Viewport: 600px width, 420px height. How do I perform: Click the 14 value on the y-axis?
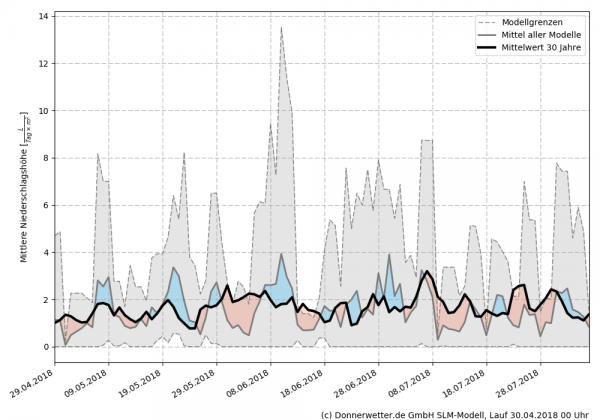pyautogui.click(x=43, y=17)
